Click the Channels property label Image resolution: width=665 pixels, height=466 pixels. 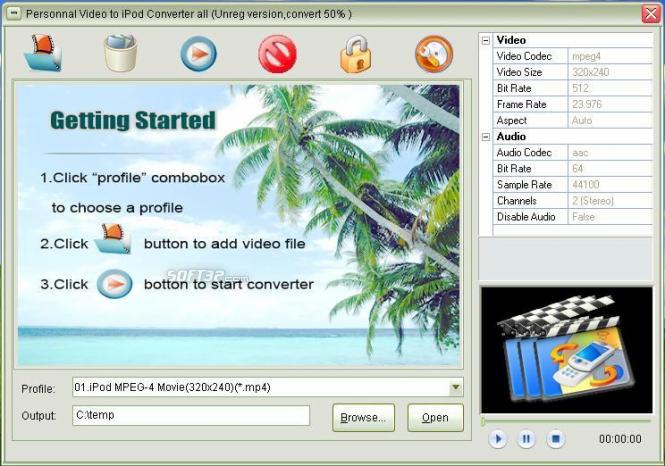517,201
